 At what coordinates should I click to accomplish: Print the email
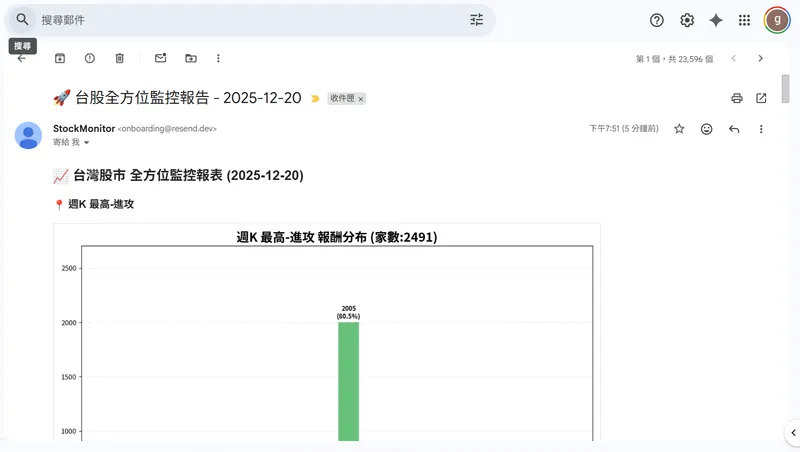pyautogui.click(x=737, y=98)
